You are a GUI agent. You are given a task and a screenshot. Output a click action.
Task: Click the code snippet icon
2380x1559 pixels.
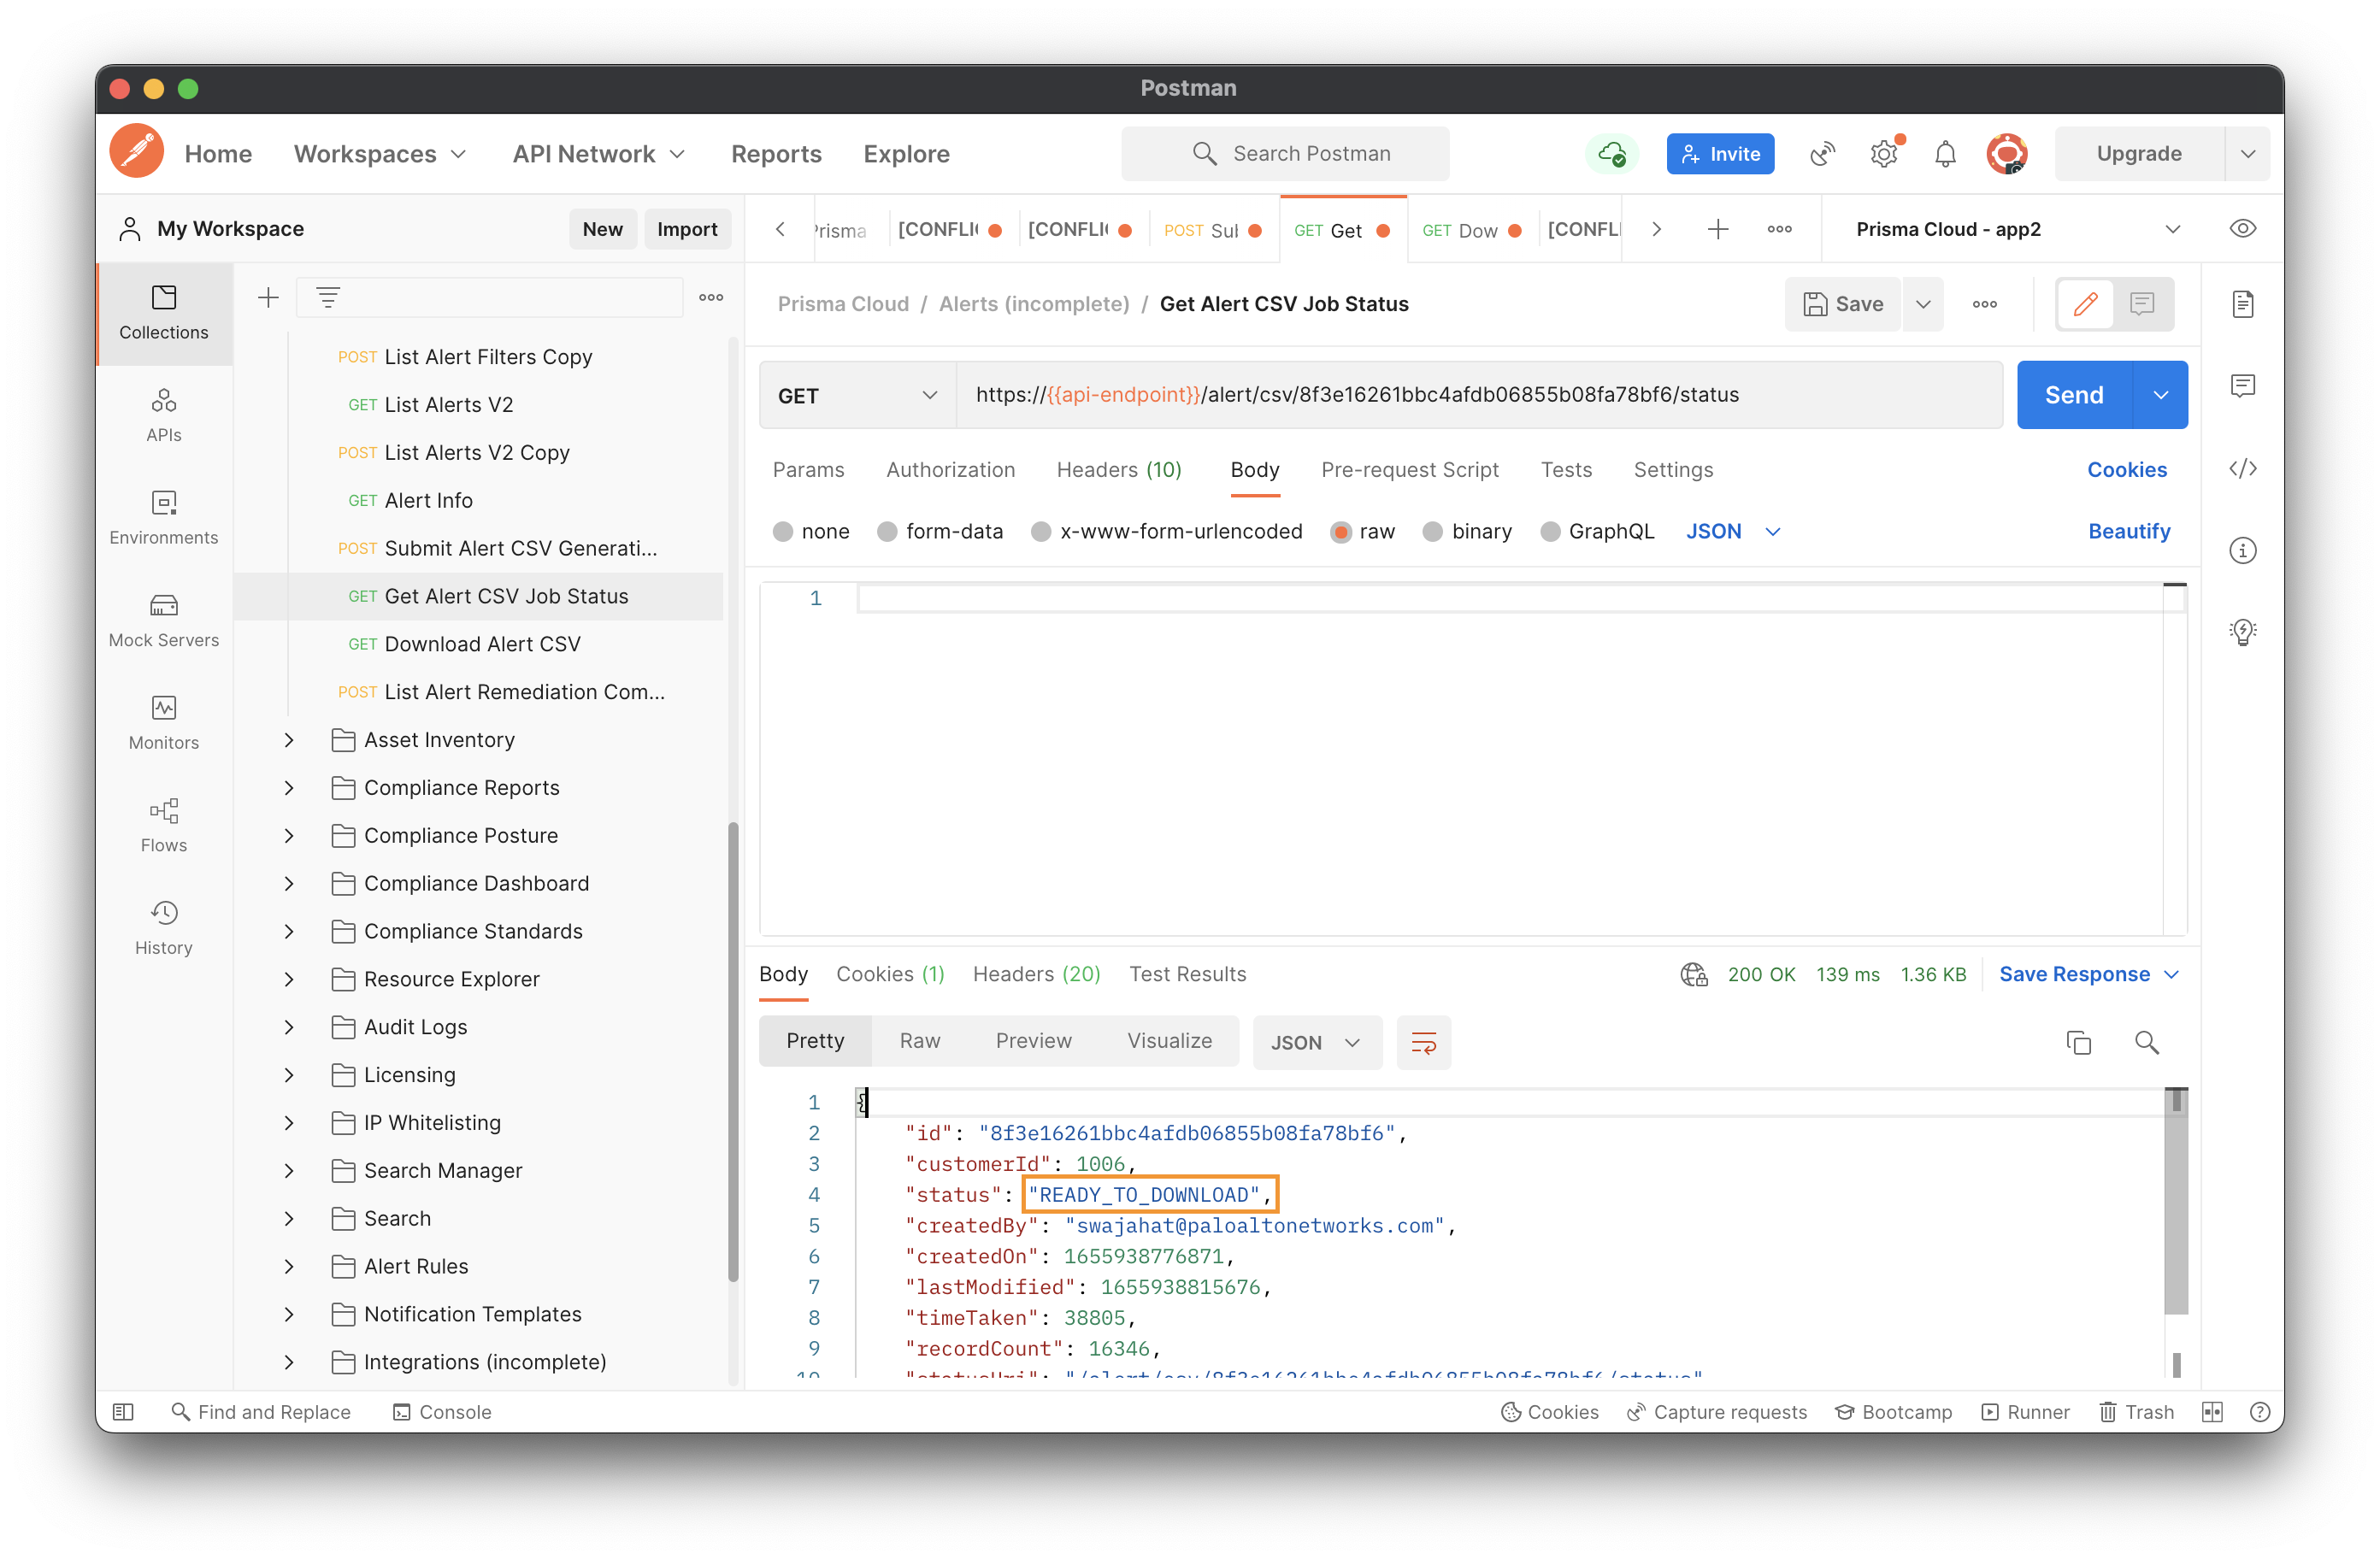point(2242,468)
